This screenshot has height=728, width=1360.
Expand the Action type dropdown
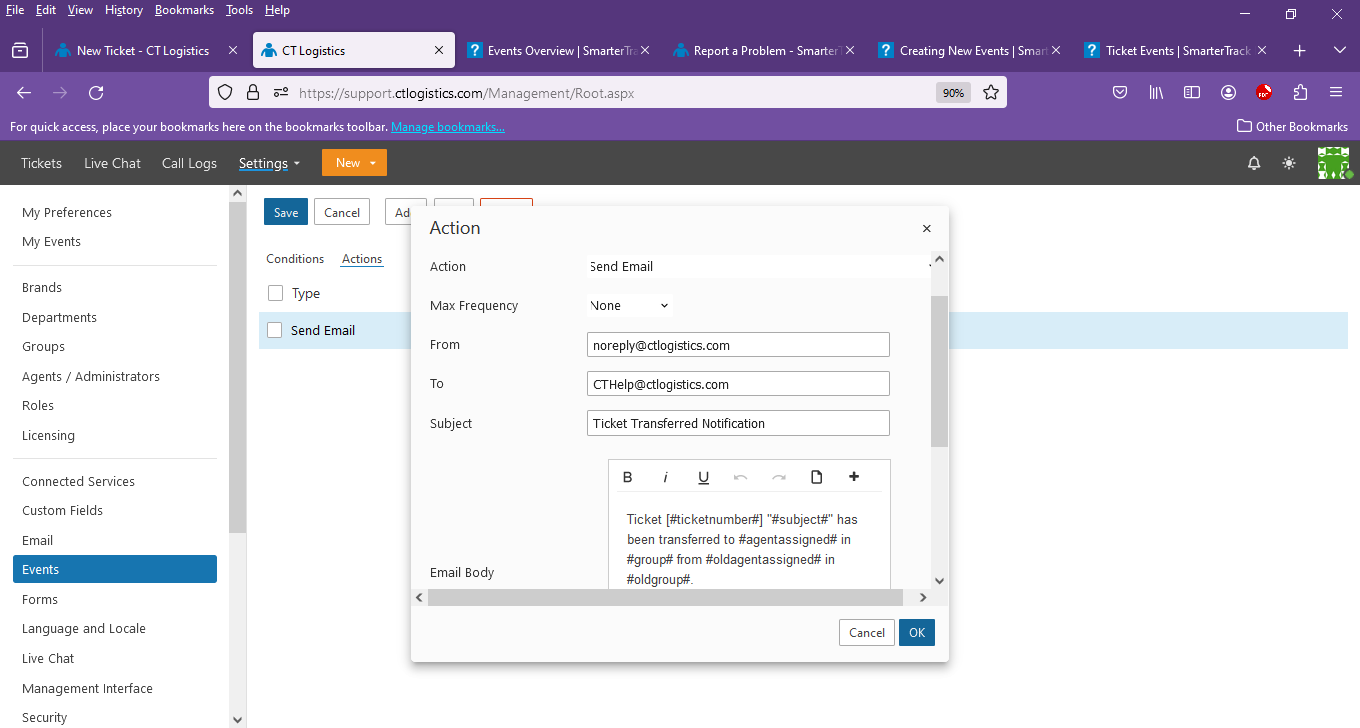pos(760,267)
